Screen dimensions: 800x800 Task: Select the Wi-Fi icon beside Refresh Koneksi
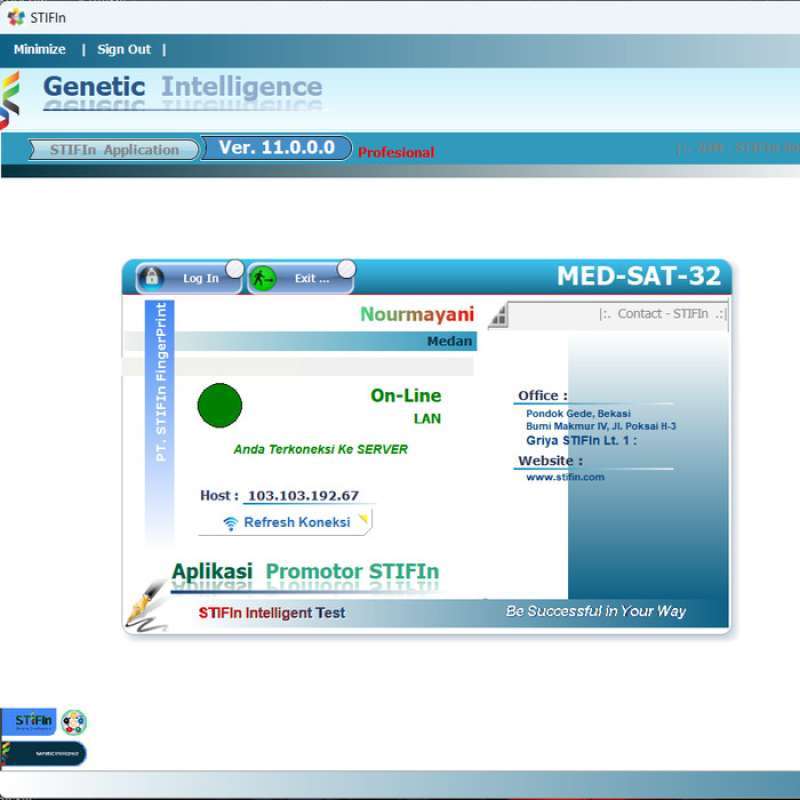[x=230, y=521]
